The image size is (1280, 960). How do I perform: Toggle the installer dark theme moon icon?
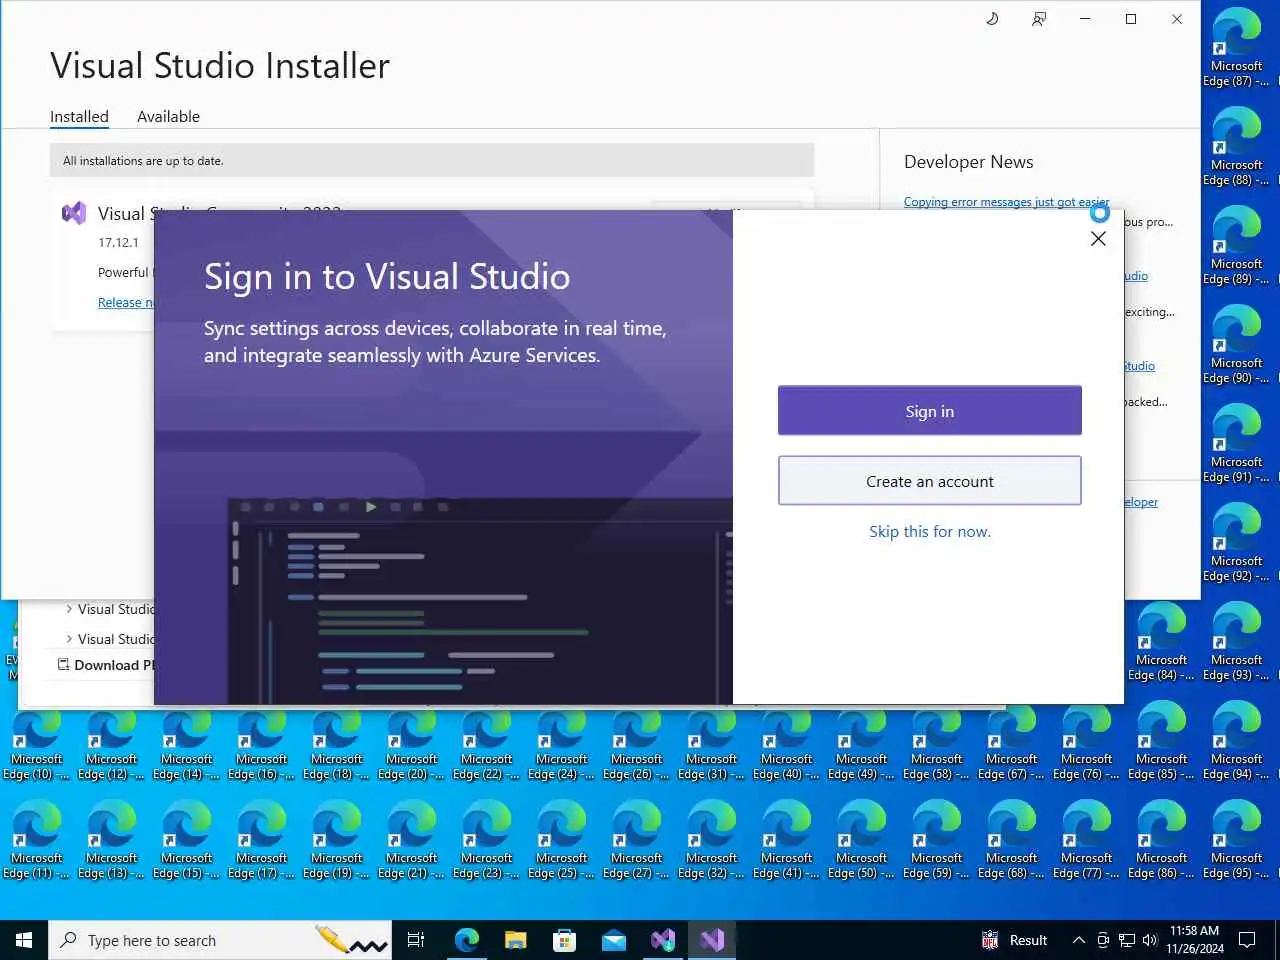(x=992, y=19)
